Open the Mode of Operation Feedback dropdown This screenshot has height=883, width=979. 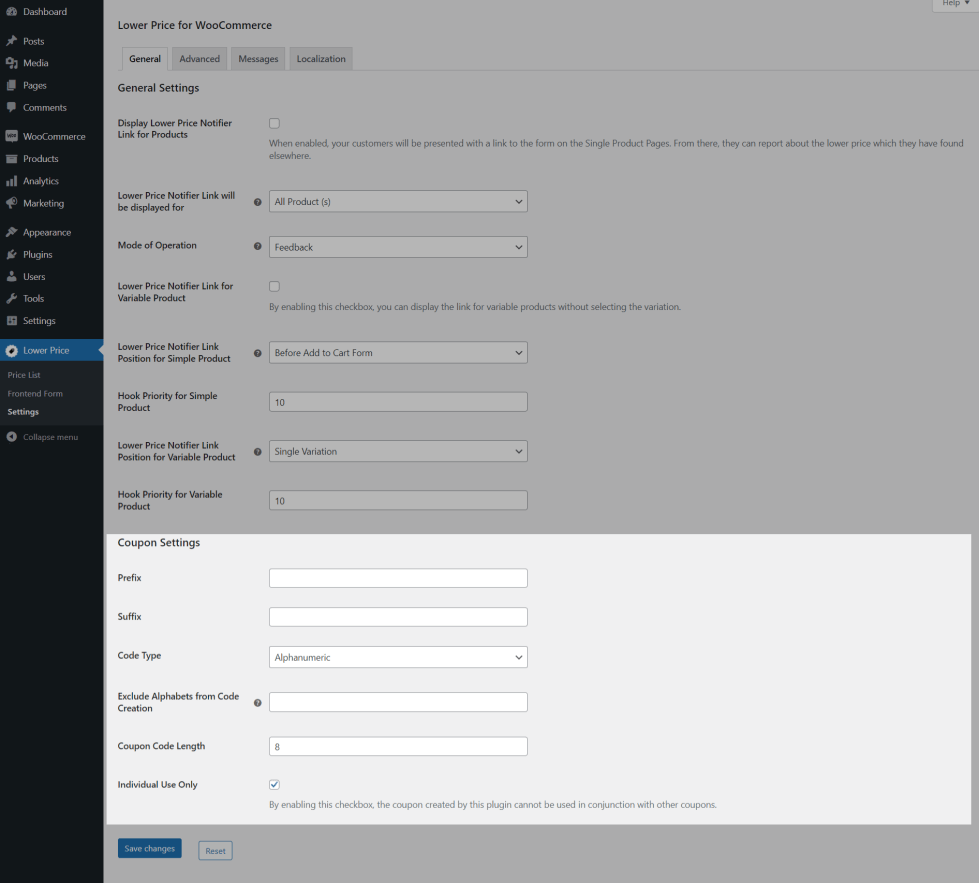pyautogui.click(x=398, y=247)
